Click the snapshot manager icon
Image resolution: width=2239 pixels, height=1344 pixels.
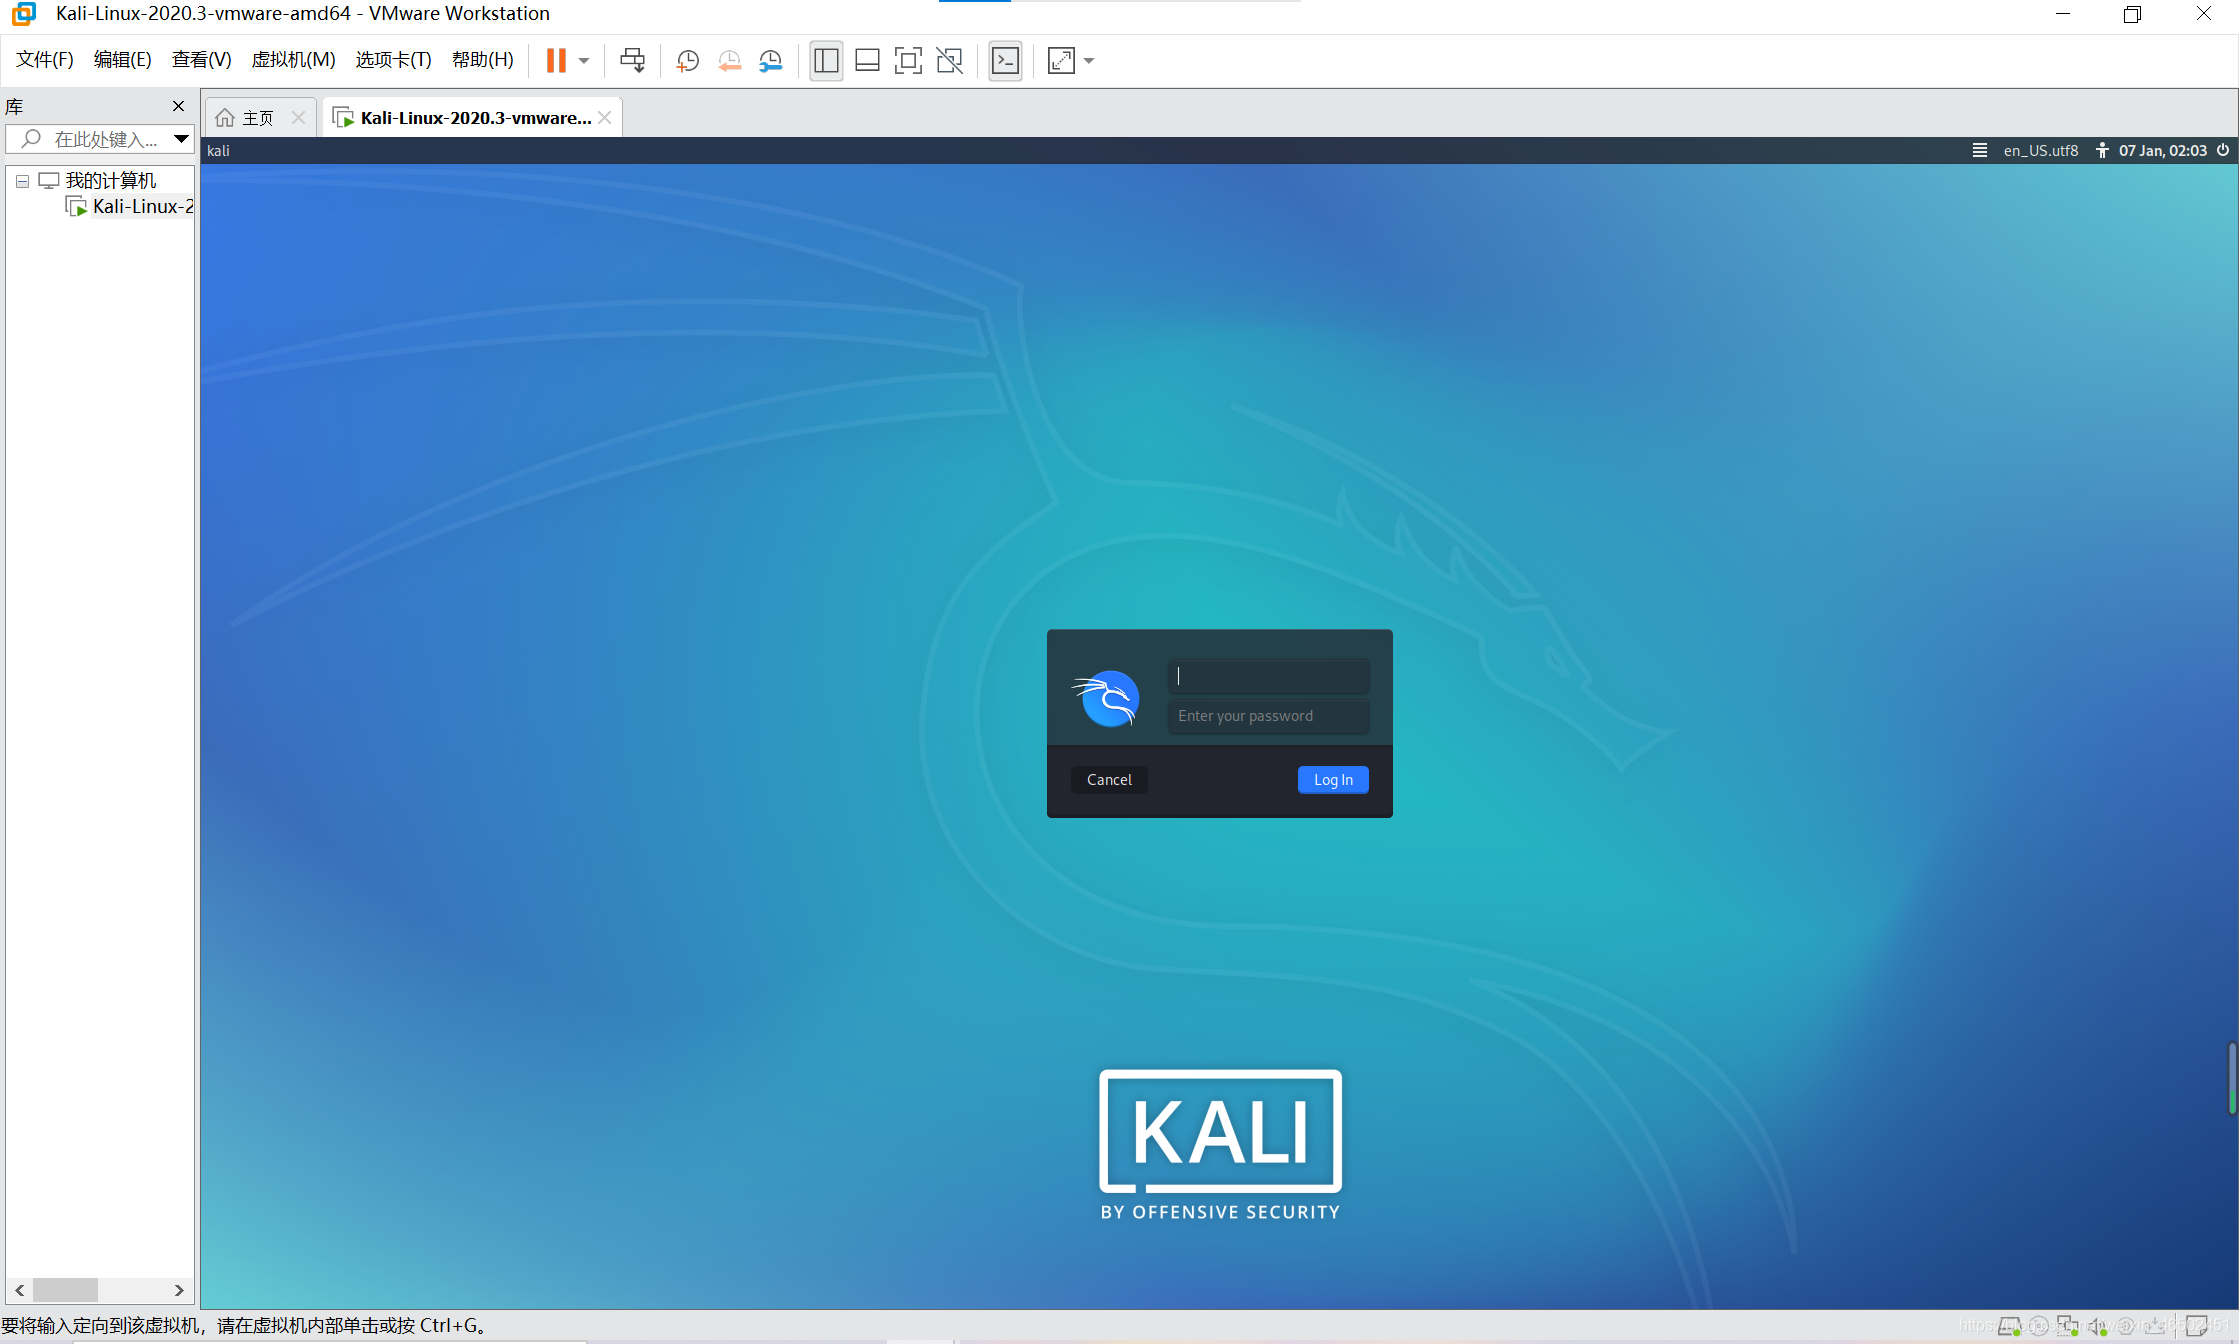click(x=768, y=61)
